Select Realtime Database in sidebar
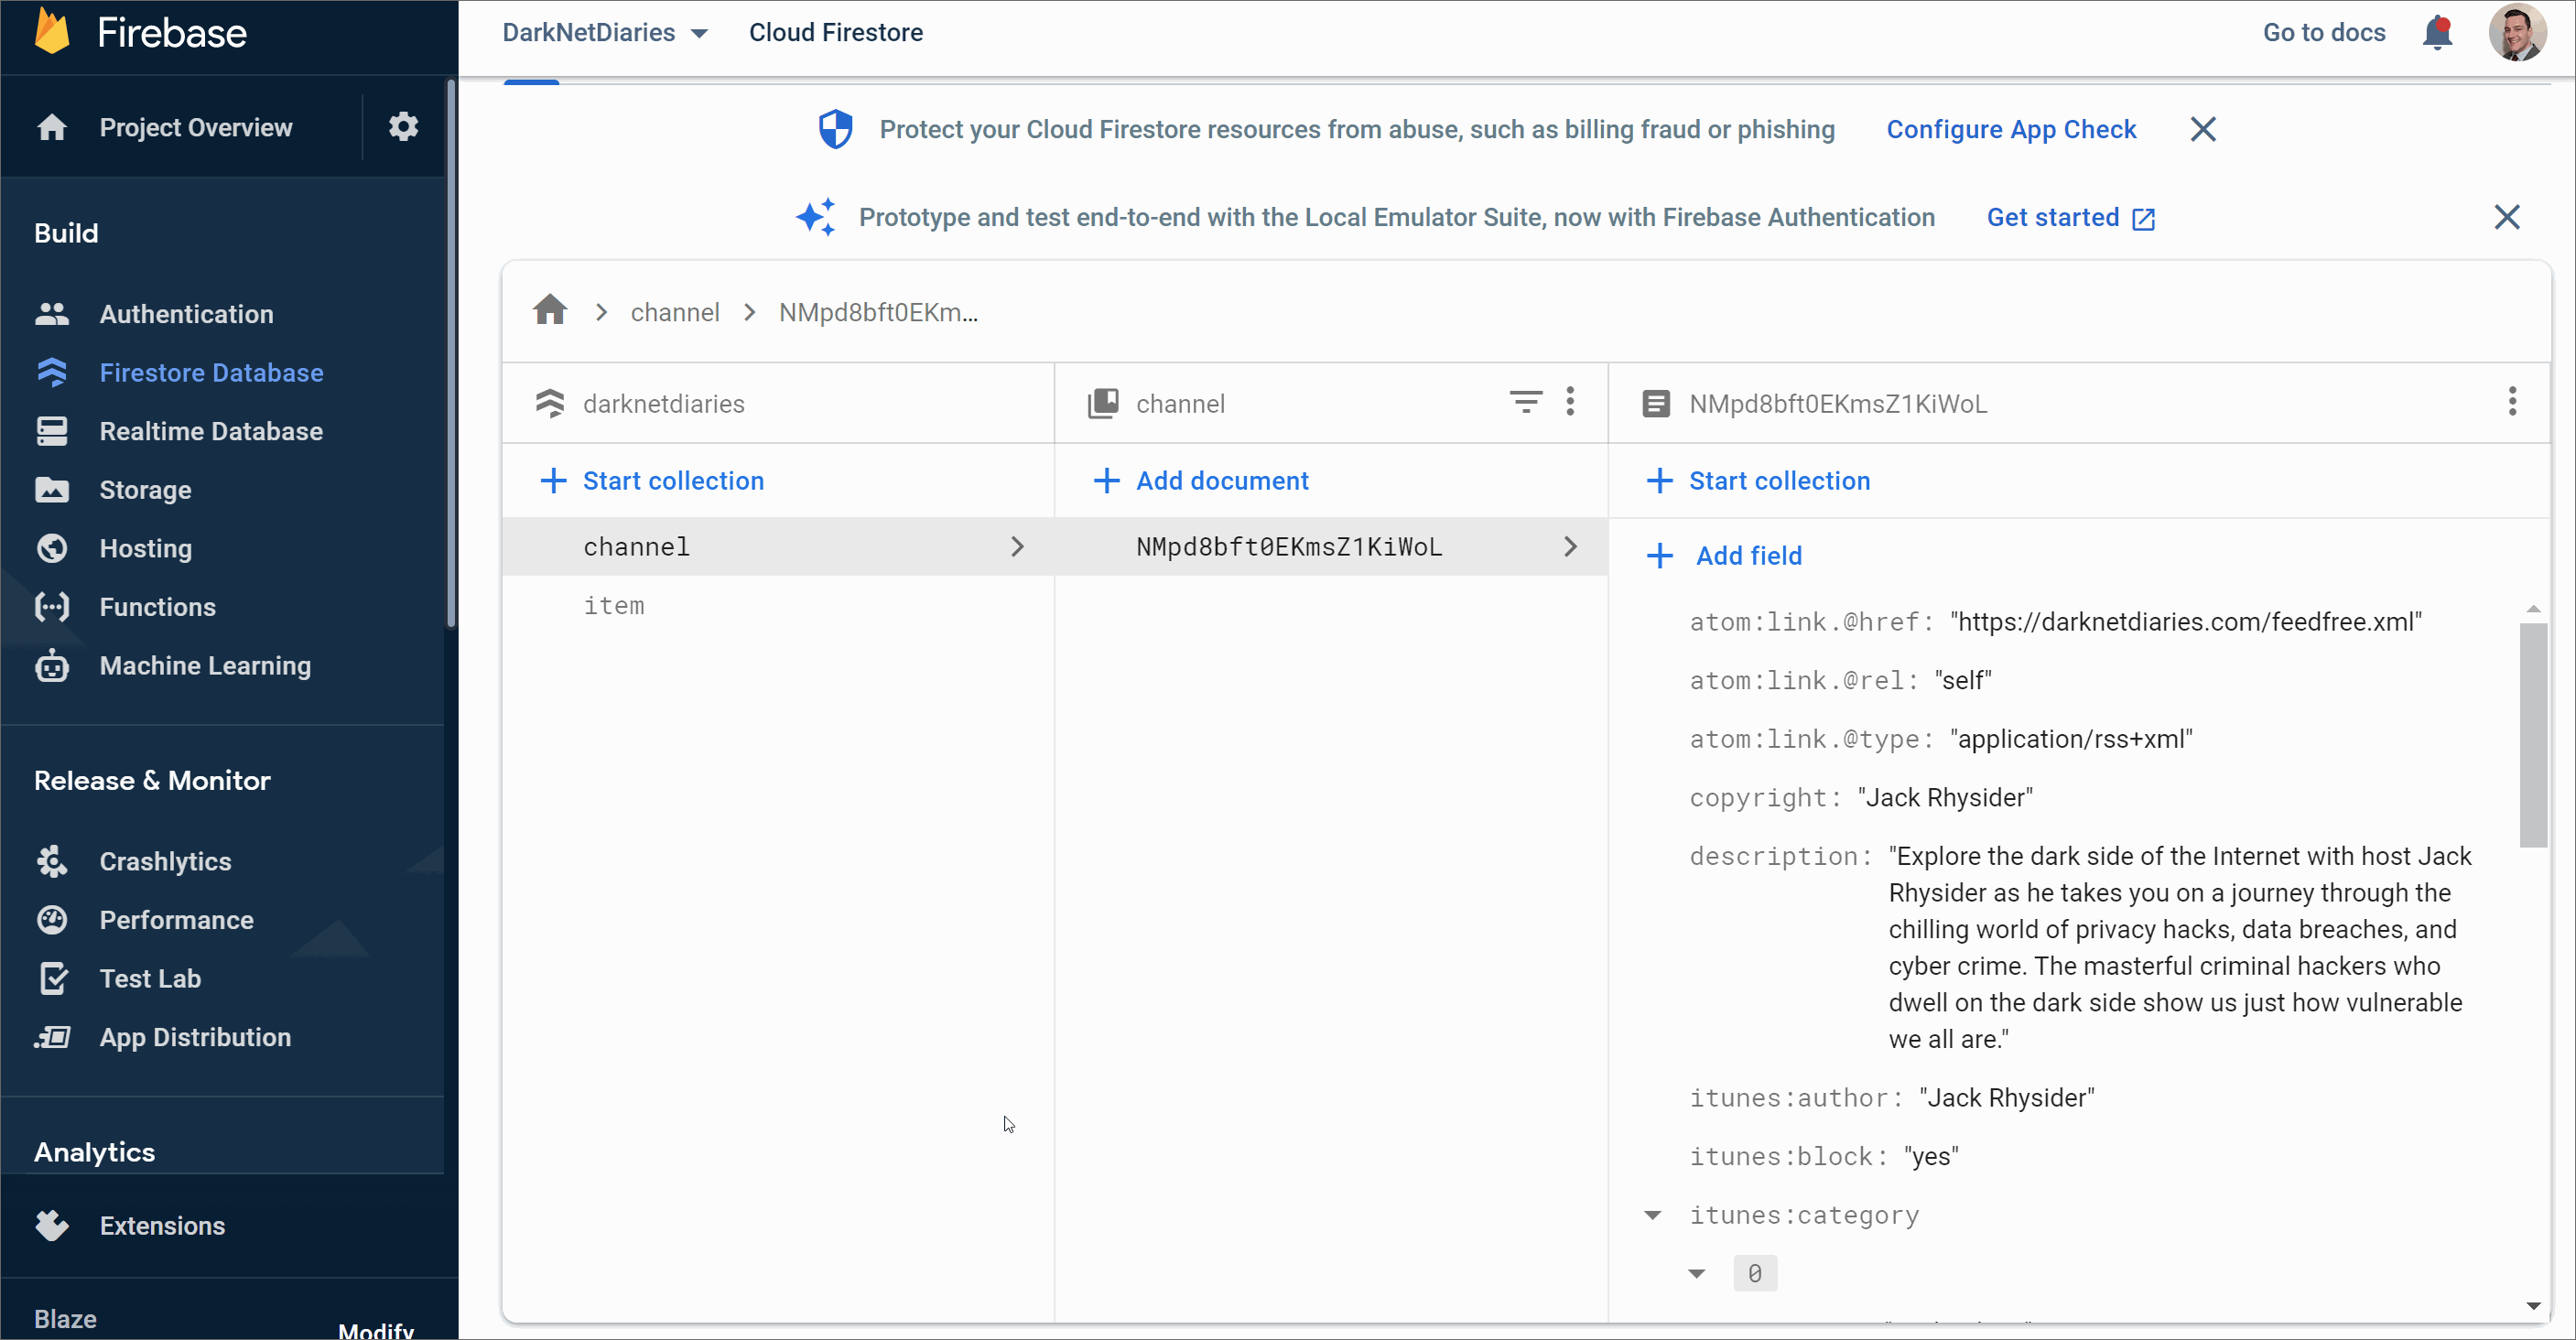 click(x=211, y=431)
